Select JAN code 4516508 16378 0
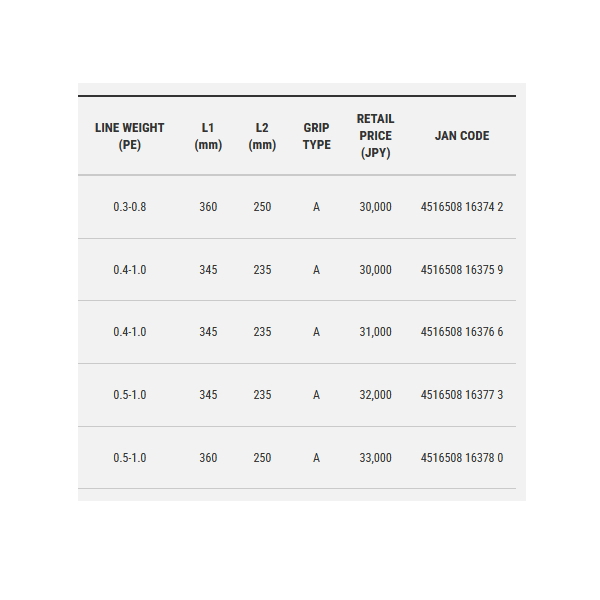Viewport: 600px width, 600px height. (x=462, y=458)
